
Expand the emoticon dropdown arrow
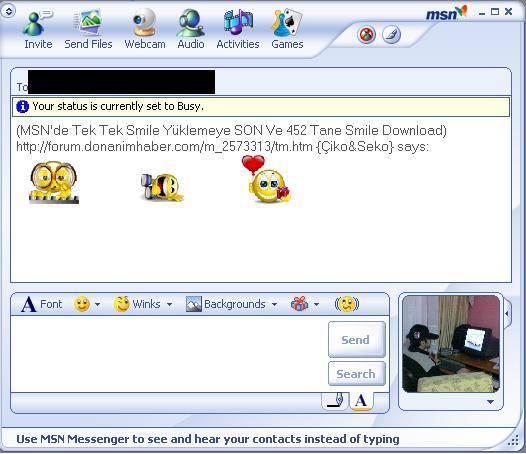coord(97,304)
